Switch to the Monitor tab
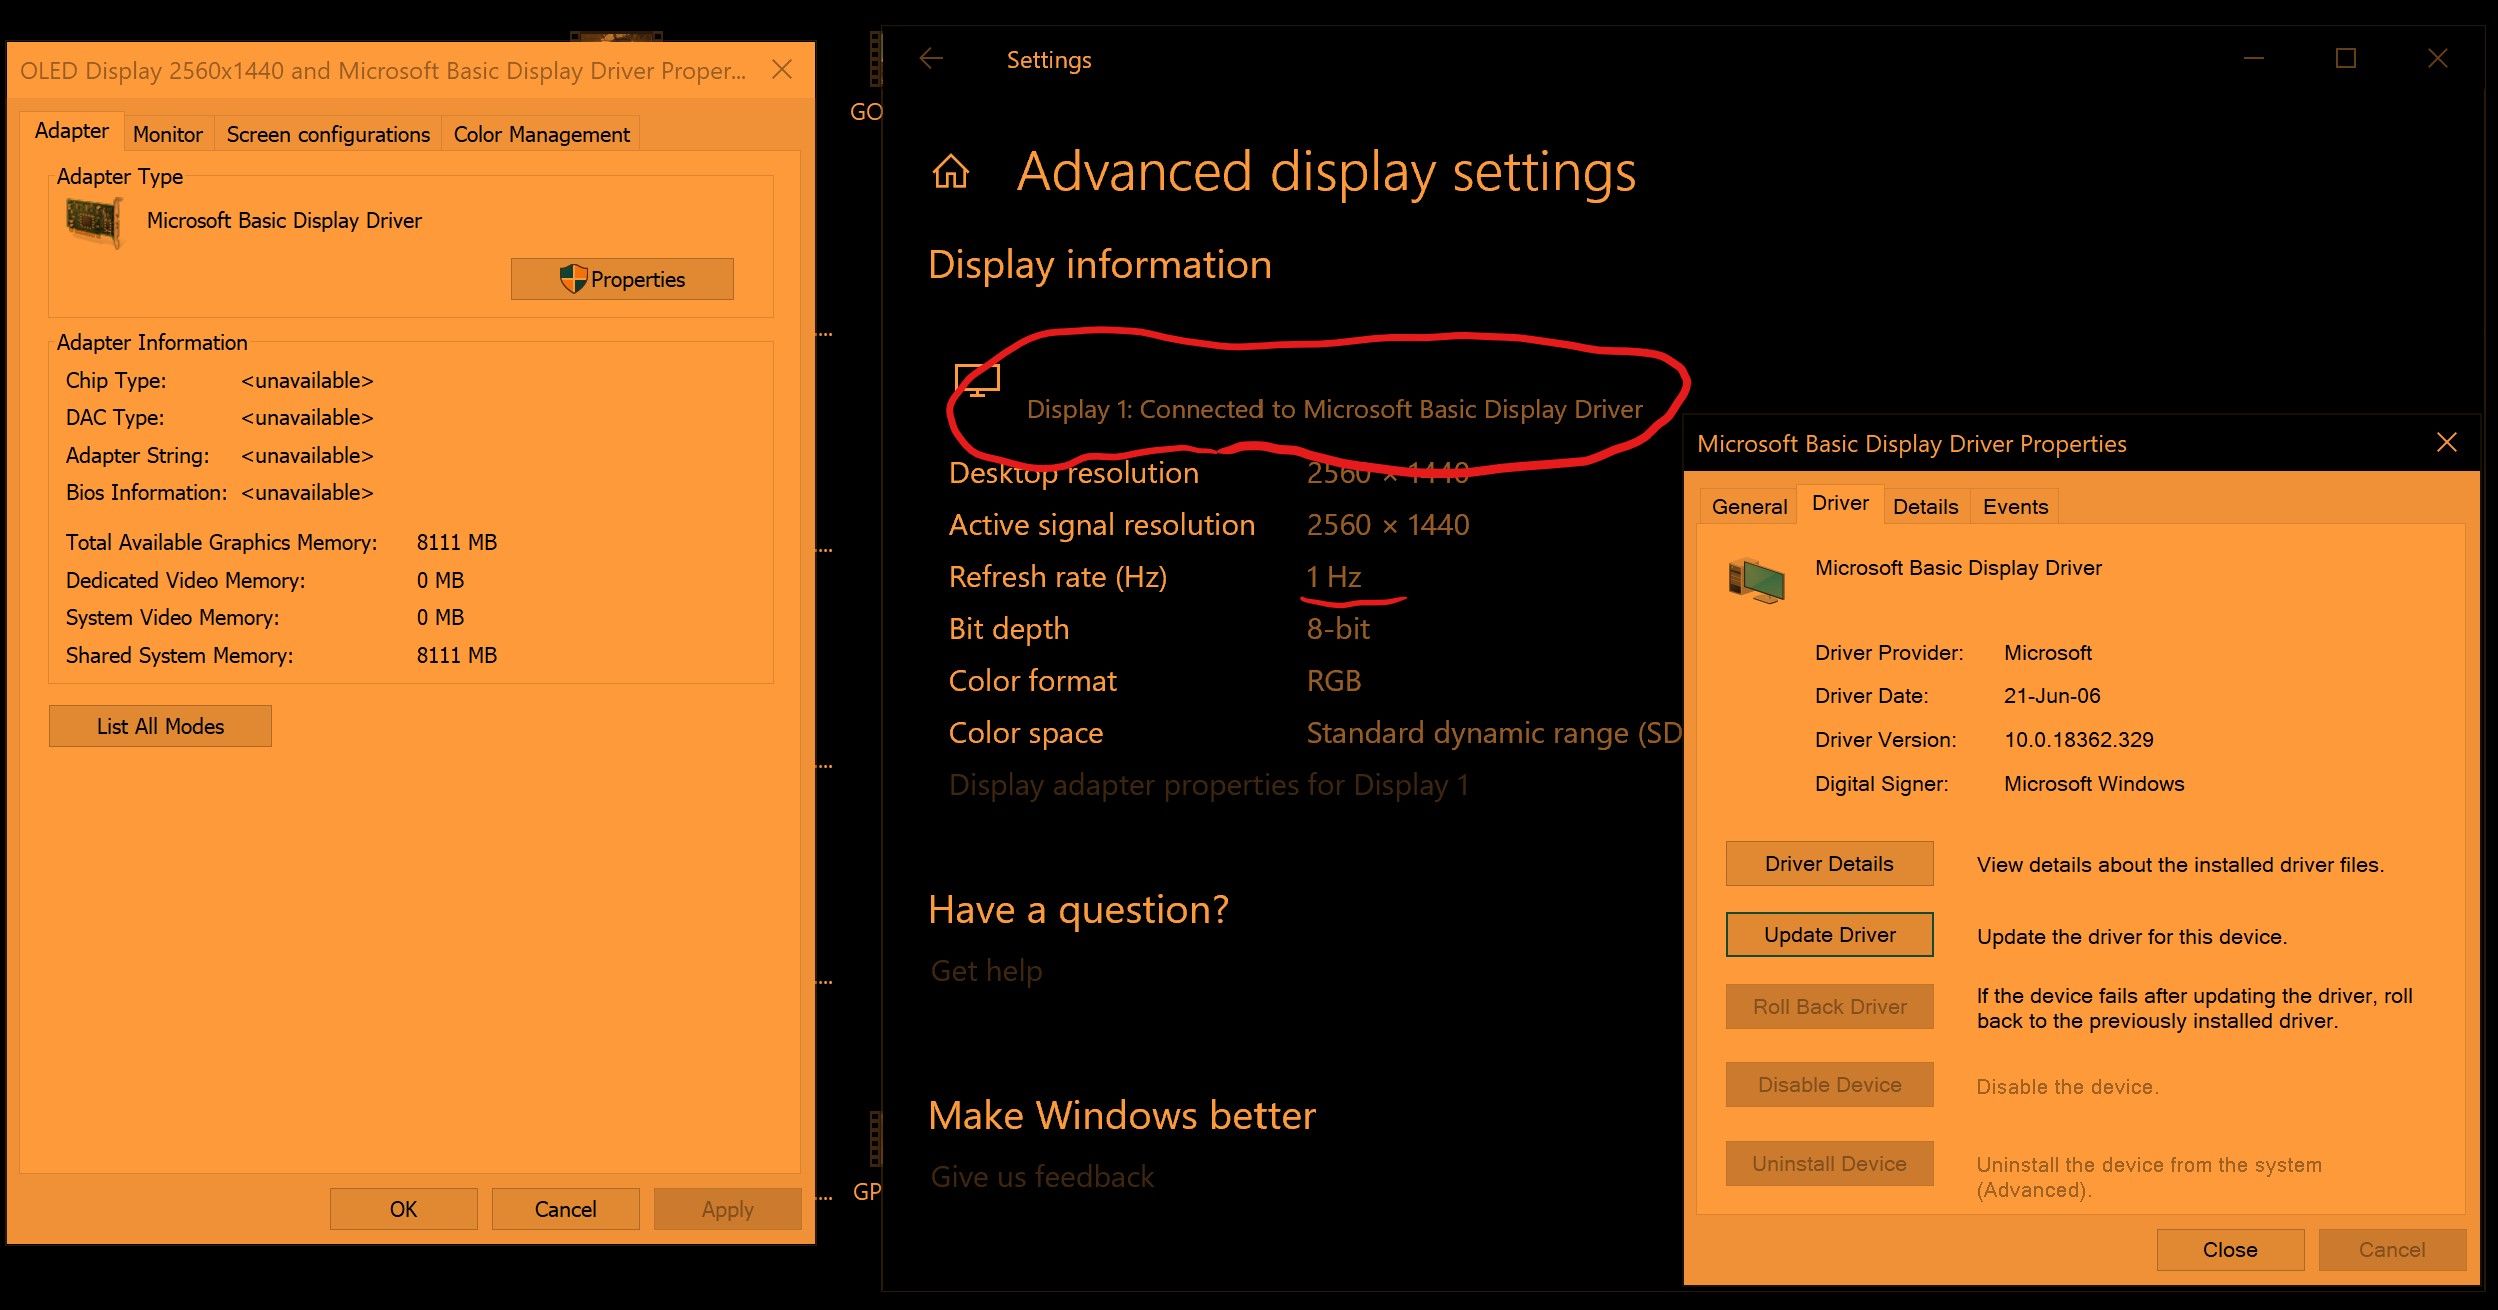2498x1310 pixels. pos(168,134)
